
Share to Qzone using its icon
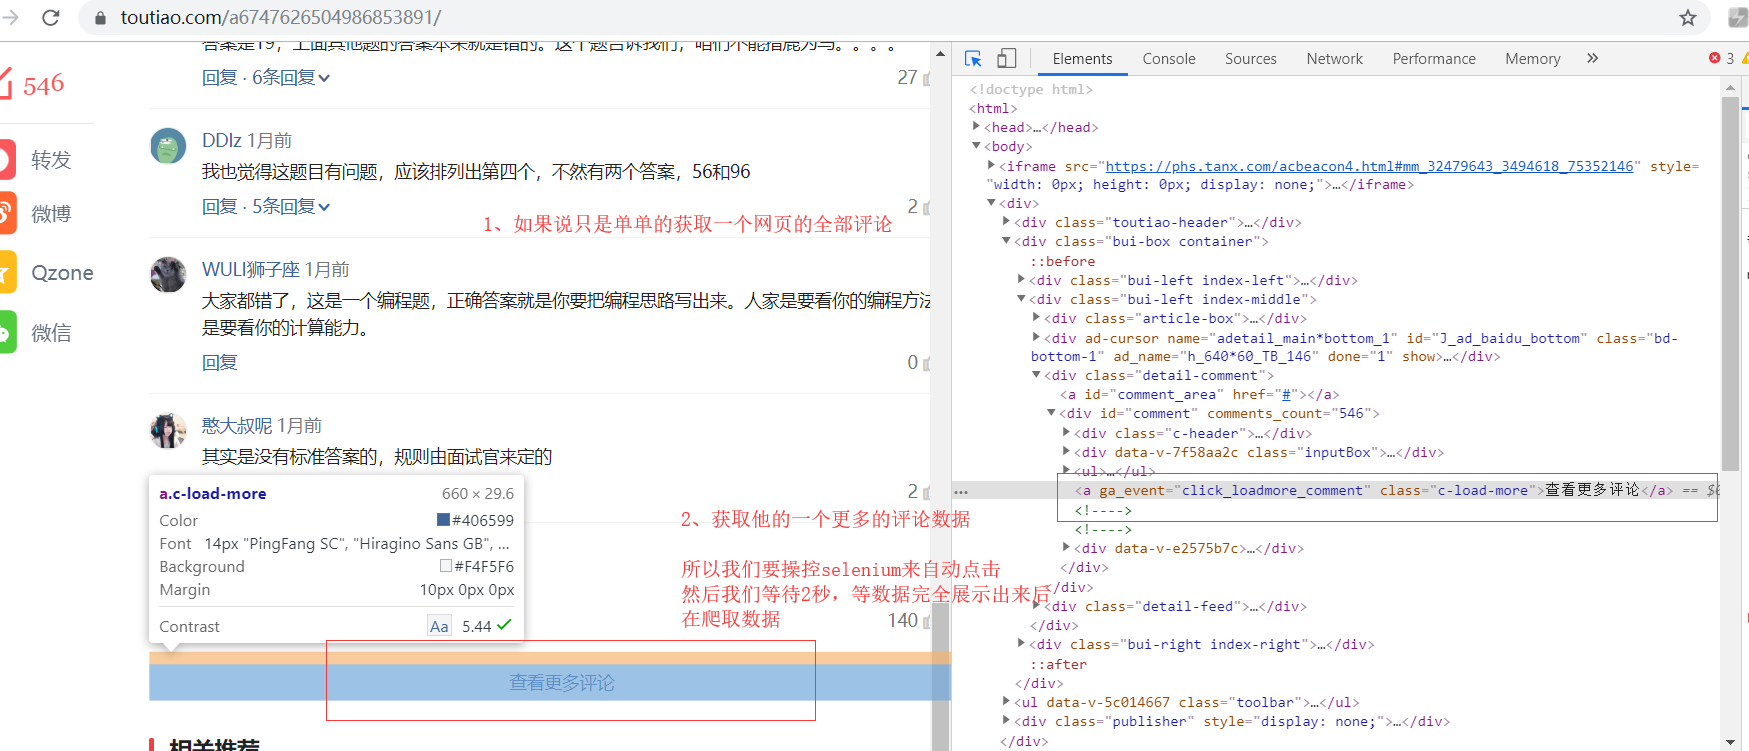(x=7, y=272)
